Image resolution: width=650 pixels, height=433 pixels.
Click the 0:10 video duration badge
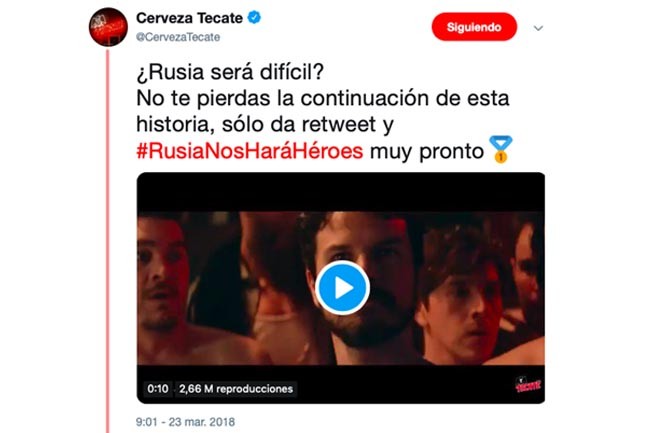(158, 389)
